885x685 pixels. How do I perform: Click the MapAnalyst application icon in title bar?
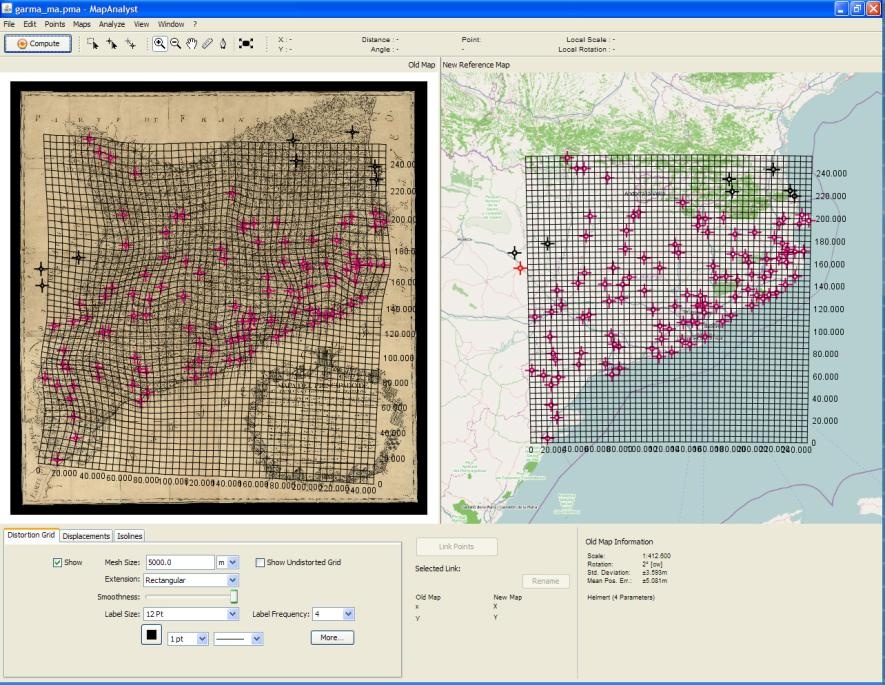tap(7, 8)
